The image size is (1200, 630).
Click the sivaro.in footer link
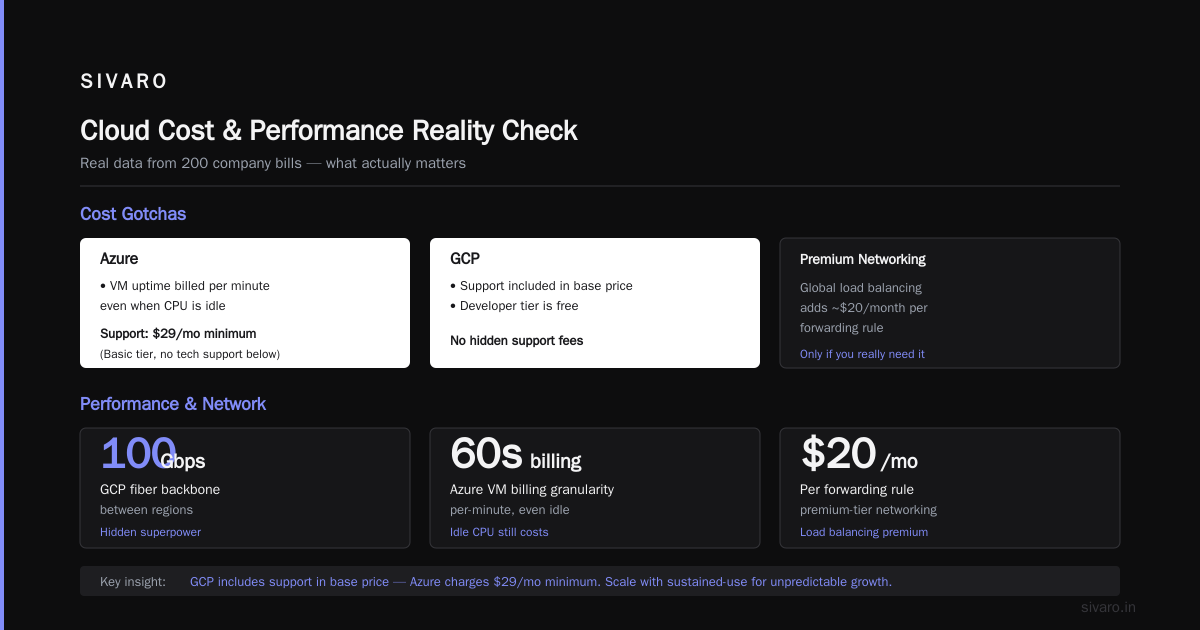[x=1109, y=607]
